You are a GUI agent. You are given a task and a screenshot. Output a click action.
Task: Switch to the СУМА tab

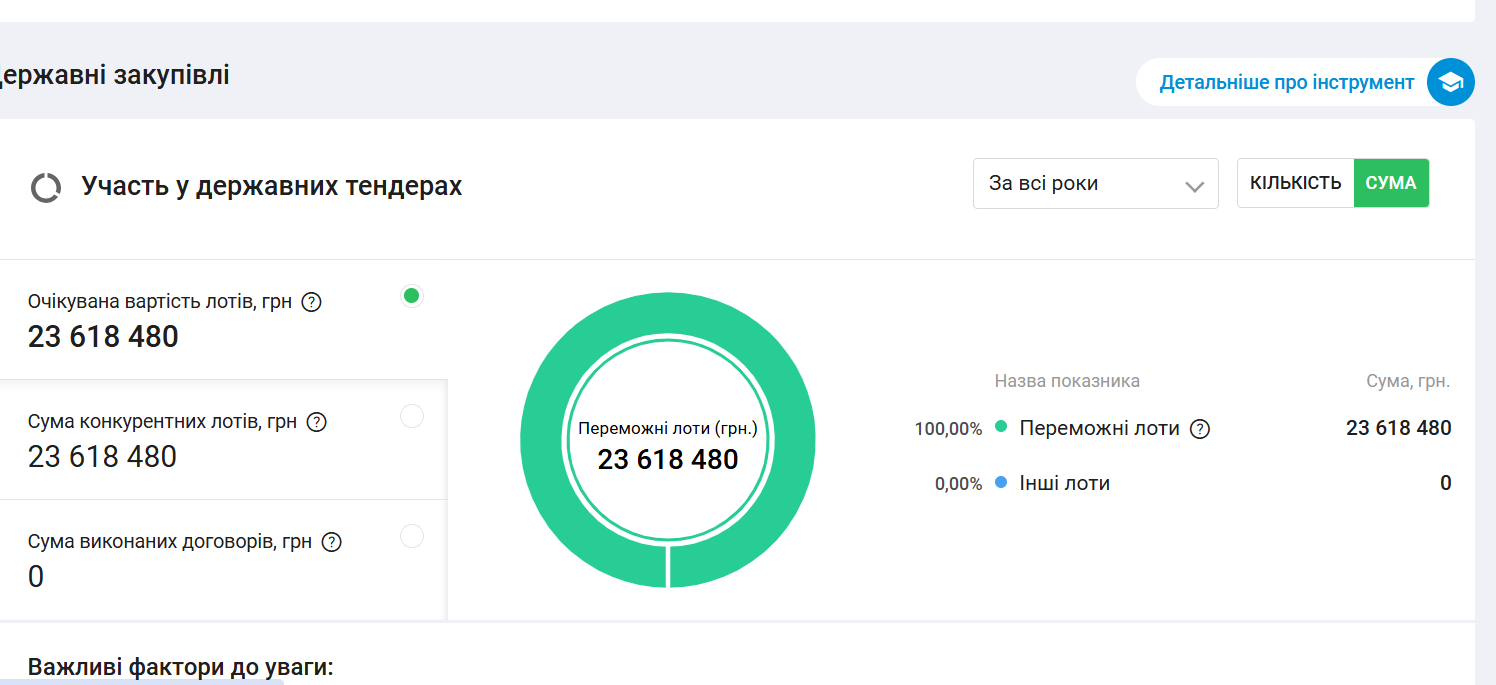(x=1390, y=184)
